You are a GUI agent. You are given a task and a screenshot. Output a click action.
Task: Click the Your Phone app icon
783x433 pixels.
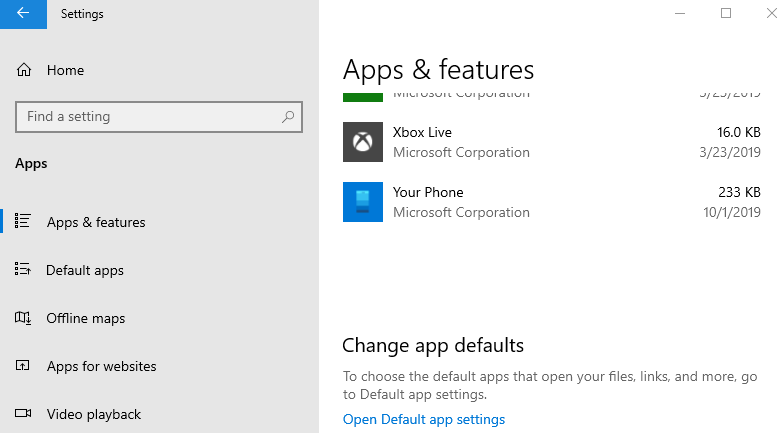point(363,202)
